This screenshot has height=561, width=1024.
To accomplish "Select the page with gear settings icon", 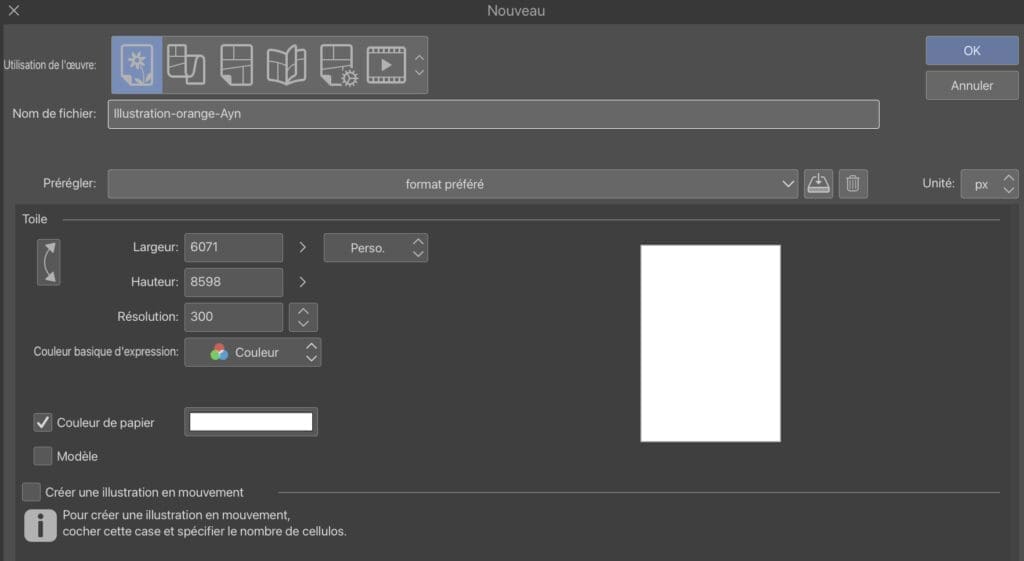I will [x=338, y=65].
